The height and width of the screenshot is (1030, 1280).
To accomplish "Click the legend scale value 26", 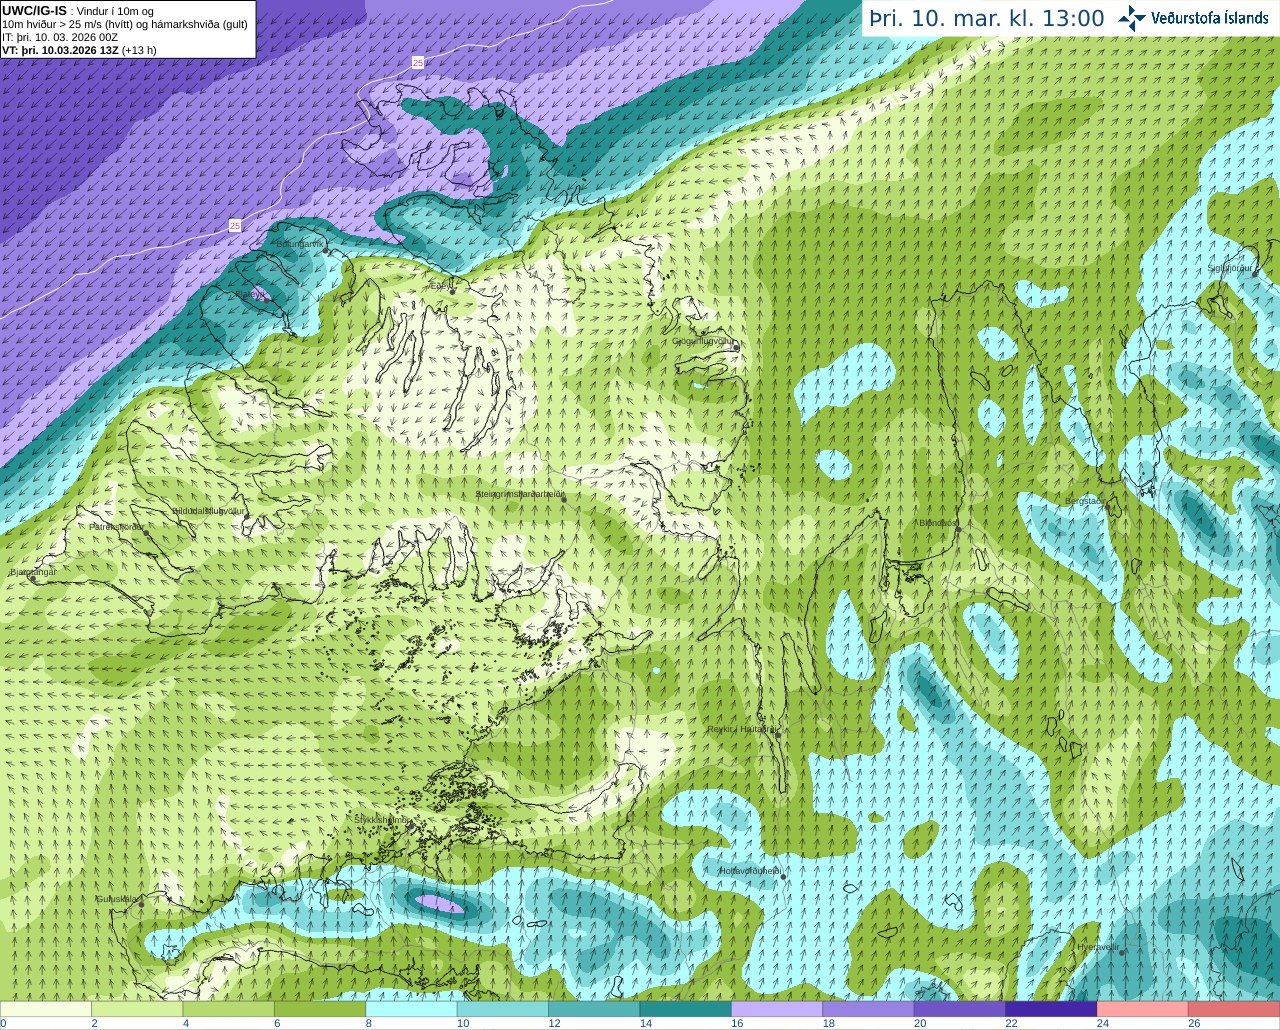I will (1194, 1023).
